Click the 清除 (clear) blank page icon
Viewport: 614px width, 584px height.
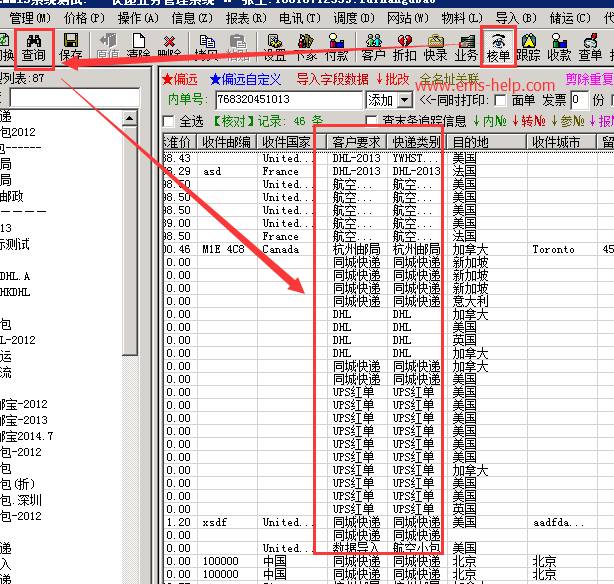[x=138, y=48]
